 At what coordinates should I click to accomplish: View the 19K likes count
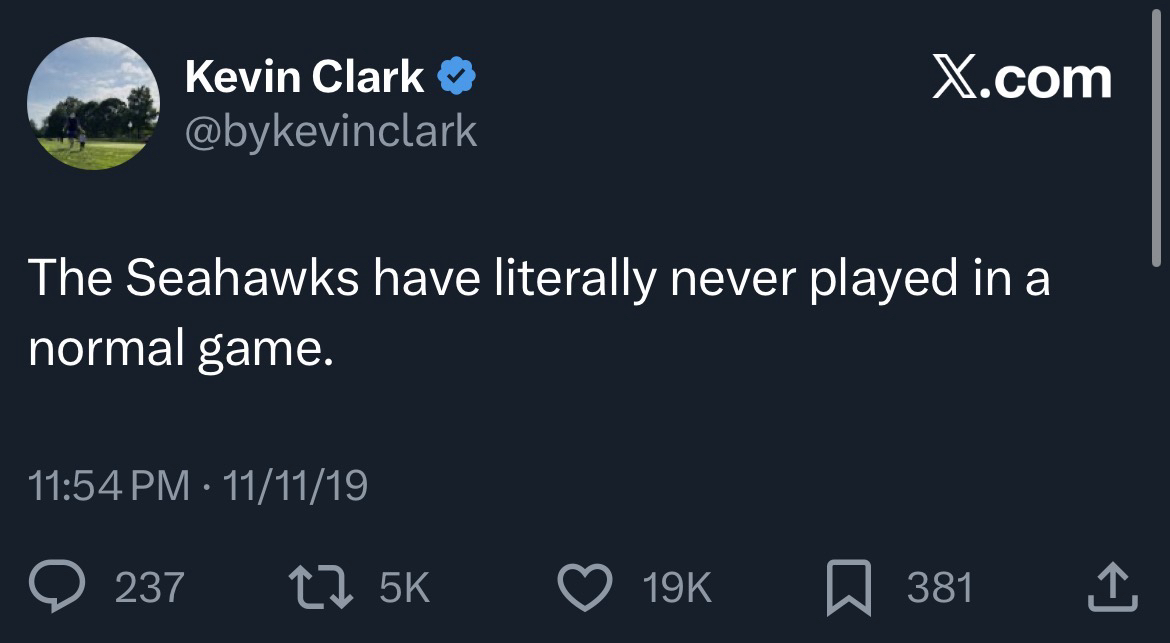tap(677, 587)
